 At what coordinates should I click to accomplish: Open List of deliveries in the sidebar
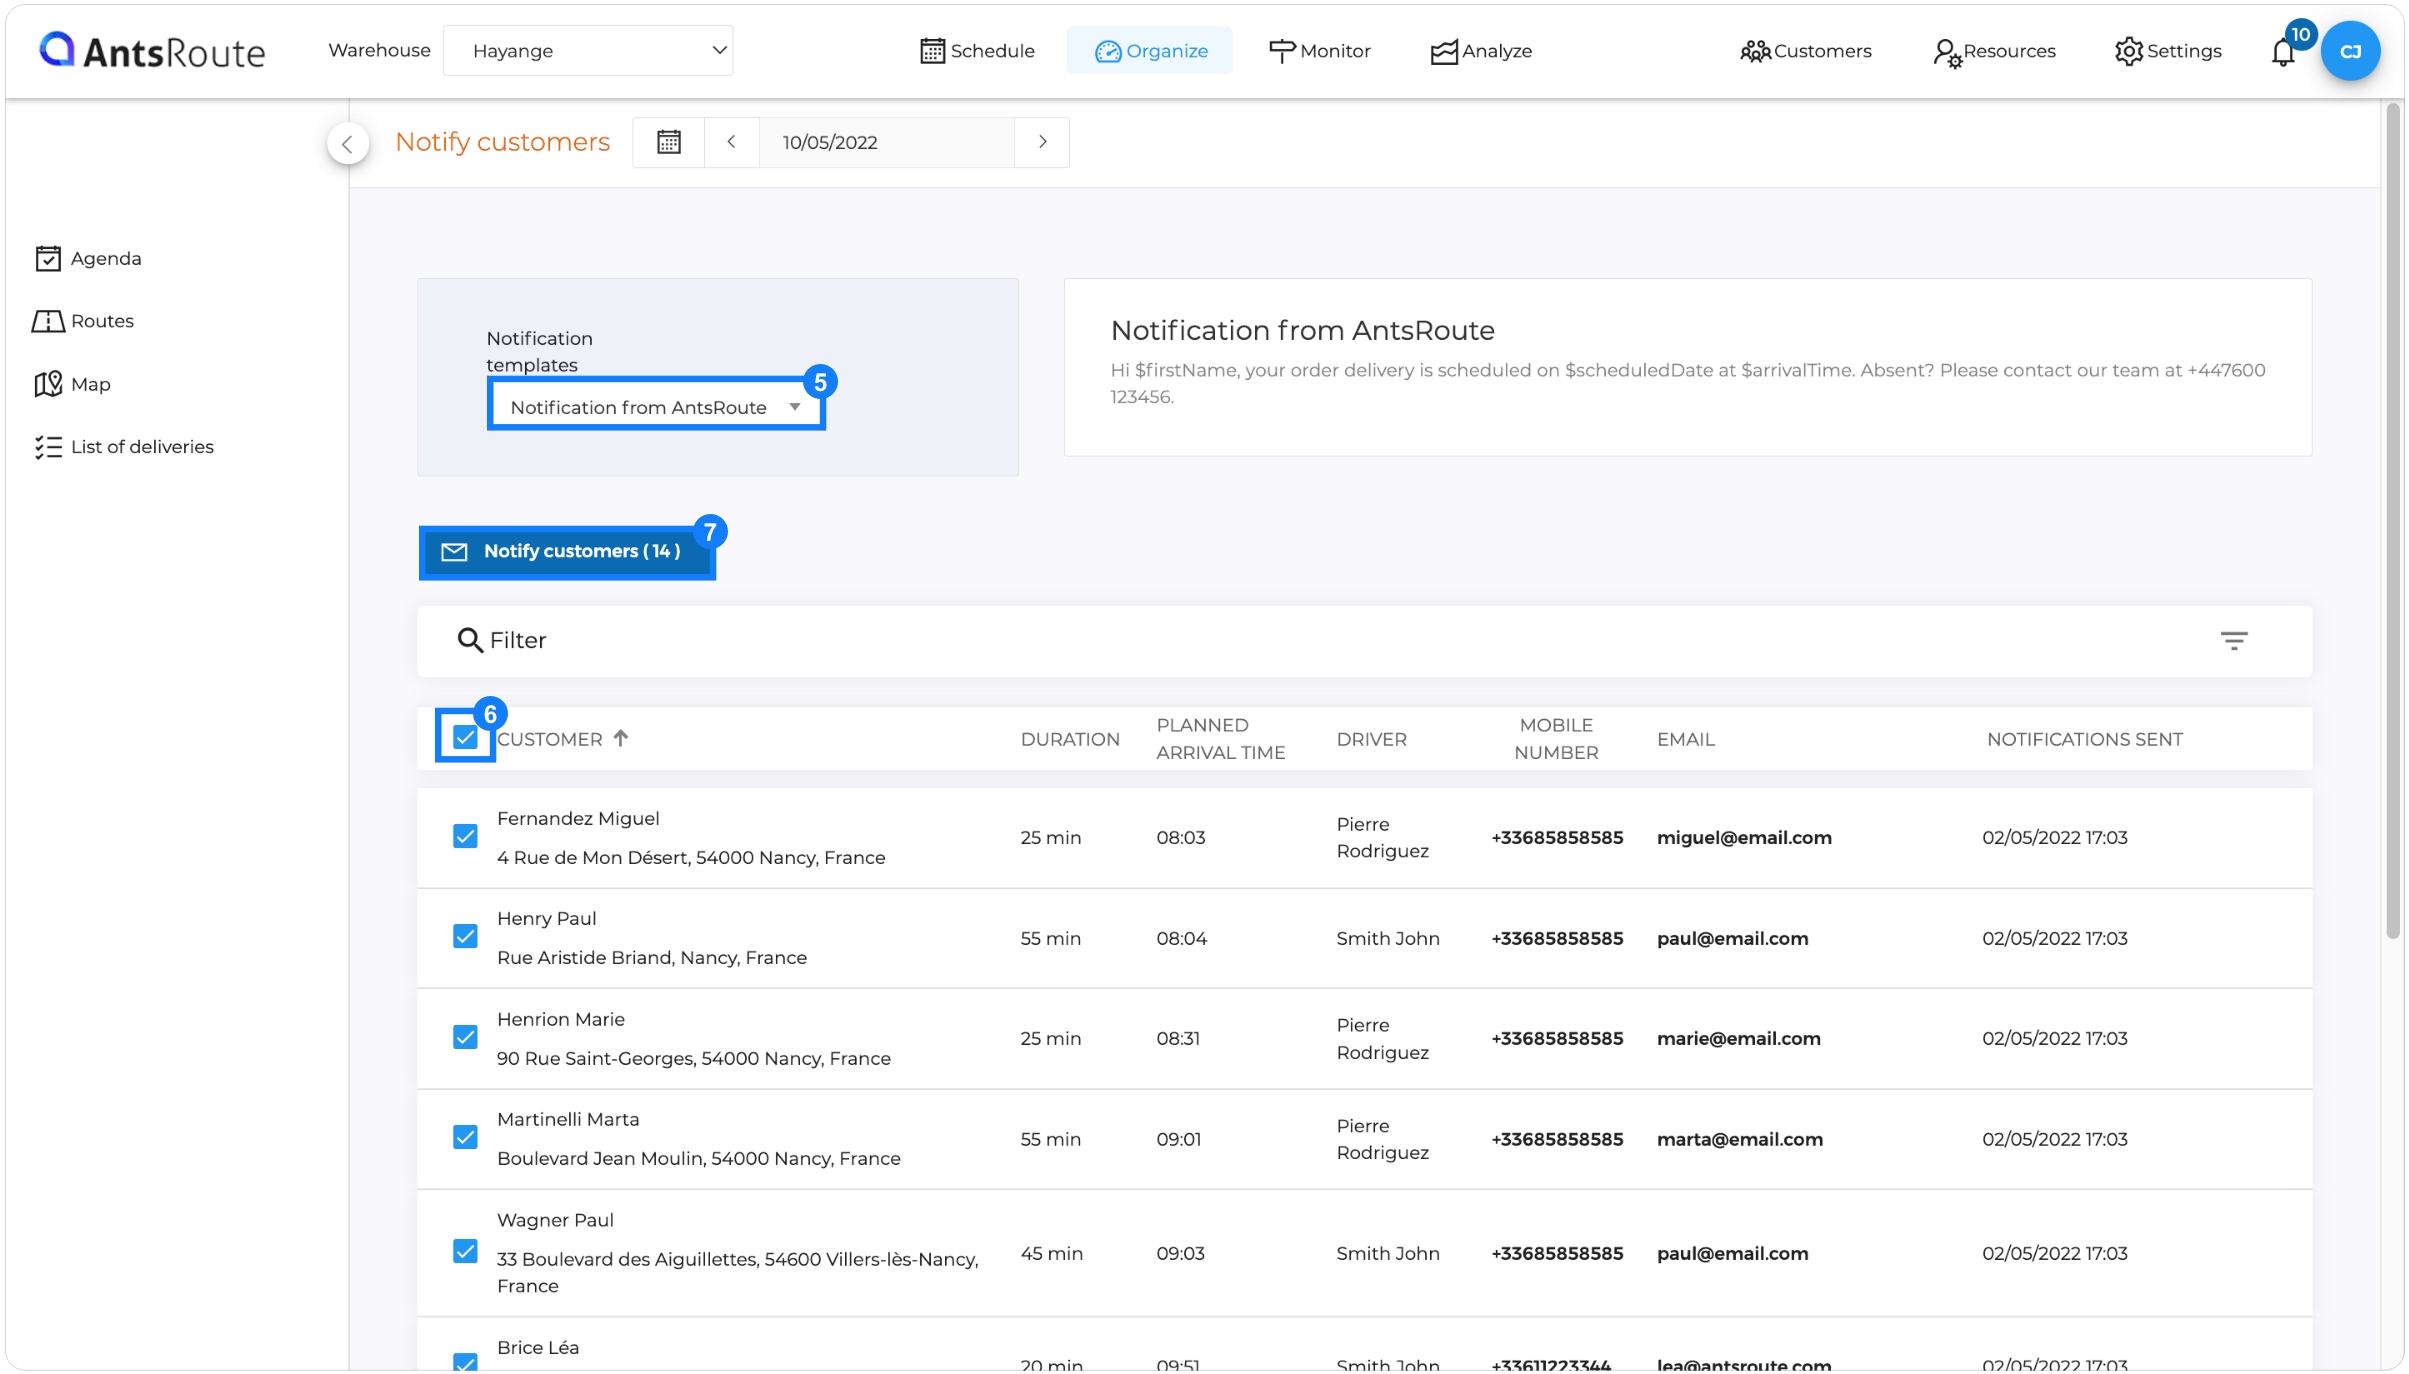(124, 447)
